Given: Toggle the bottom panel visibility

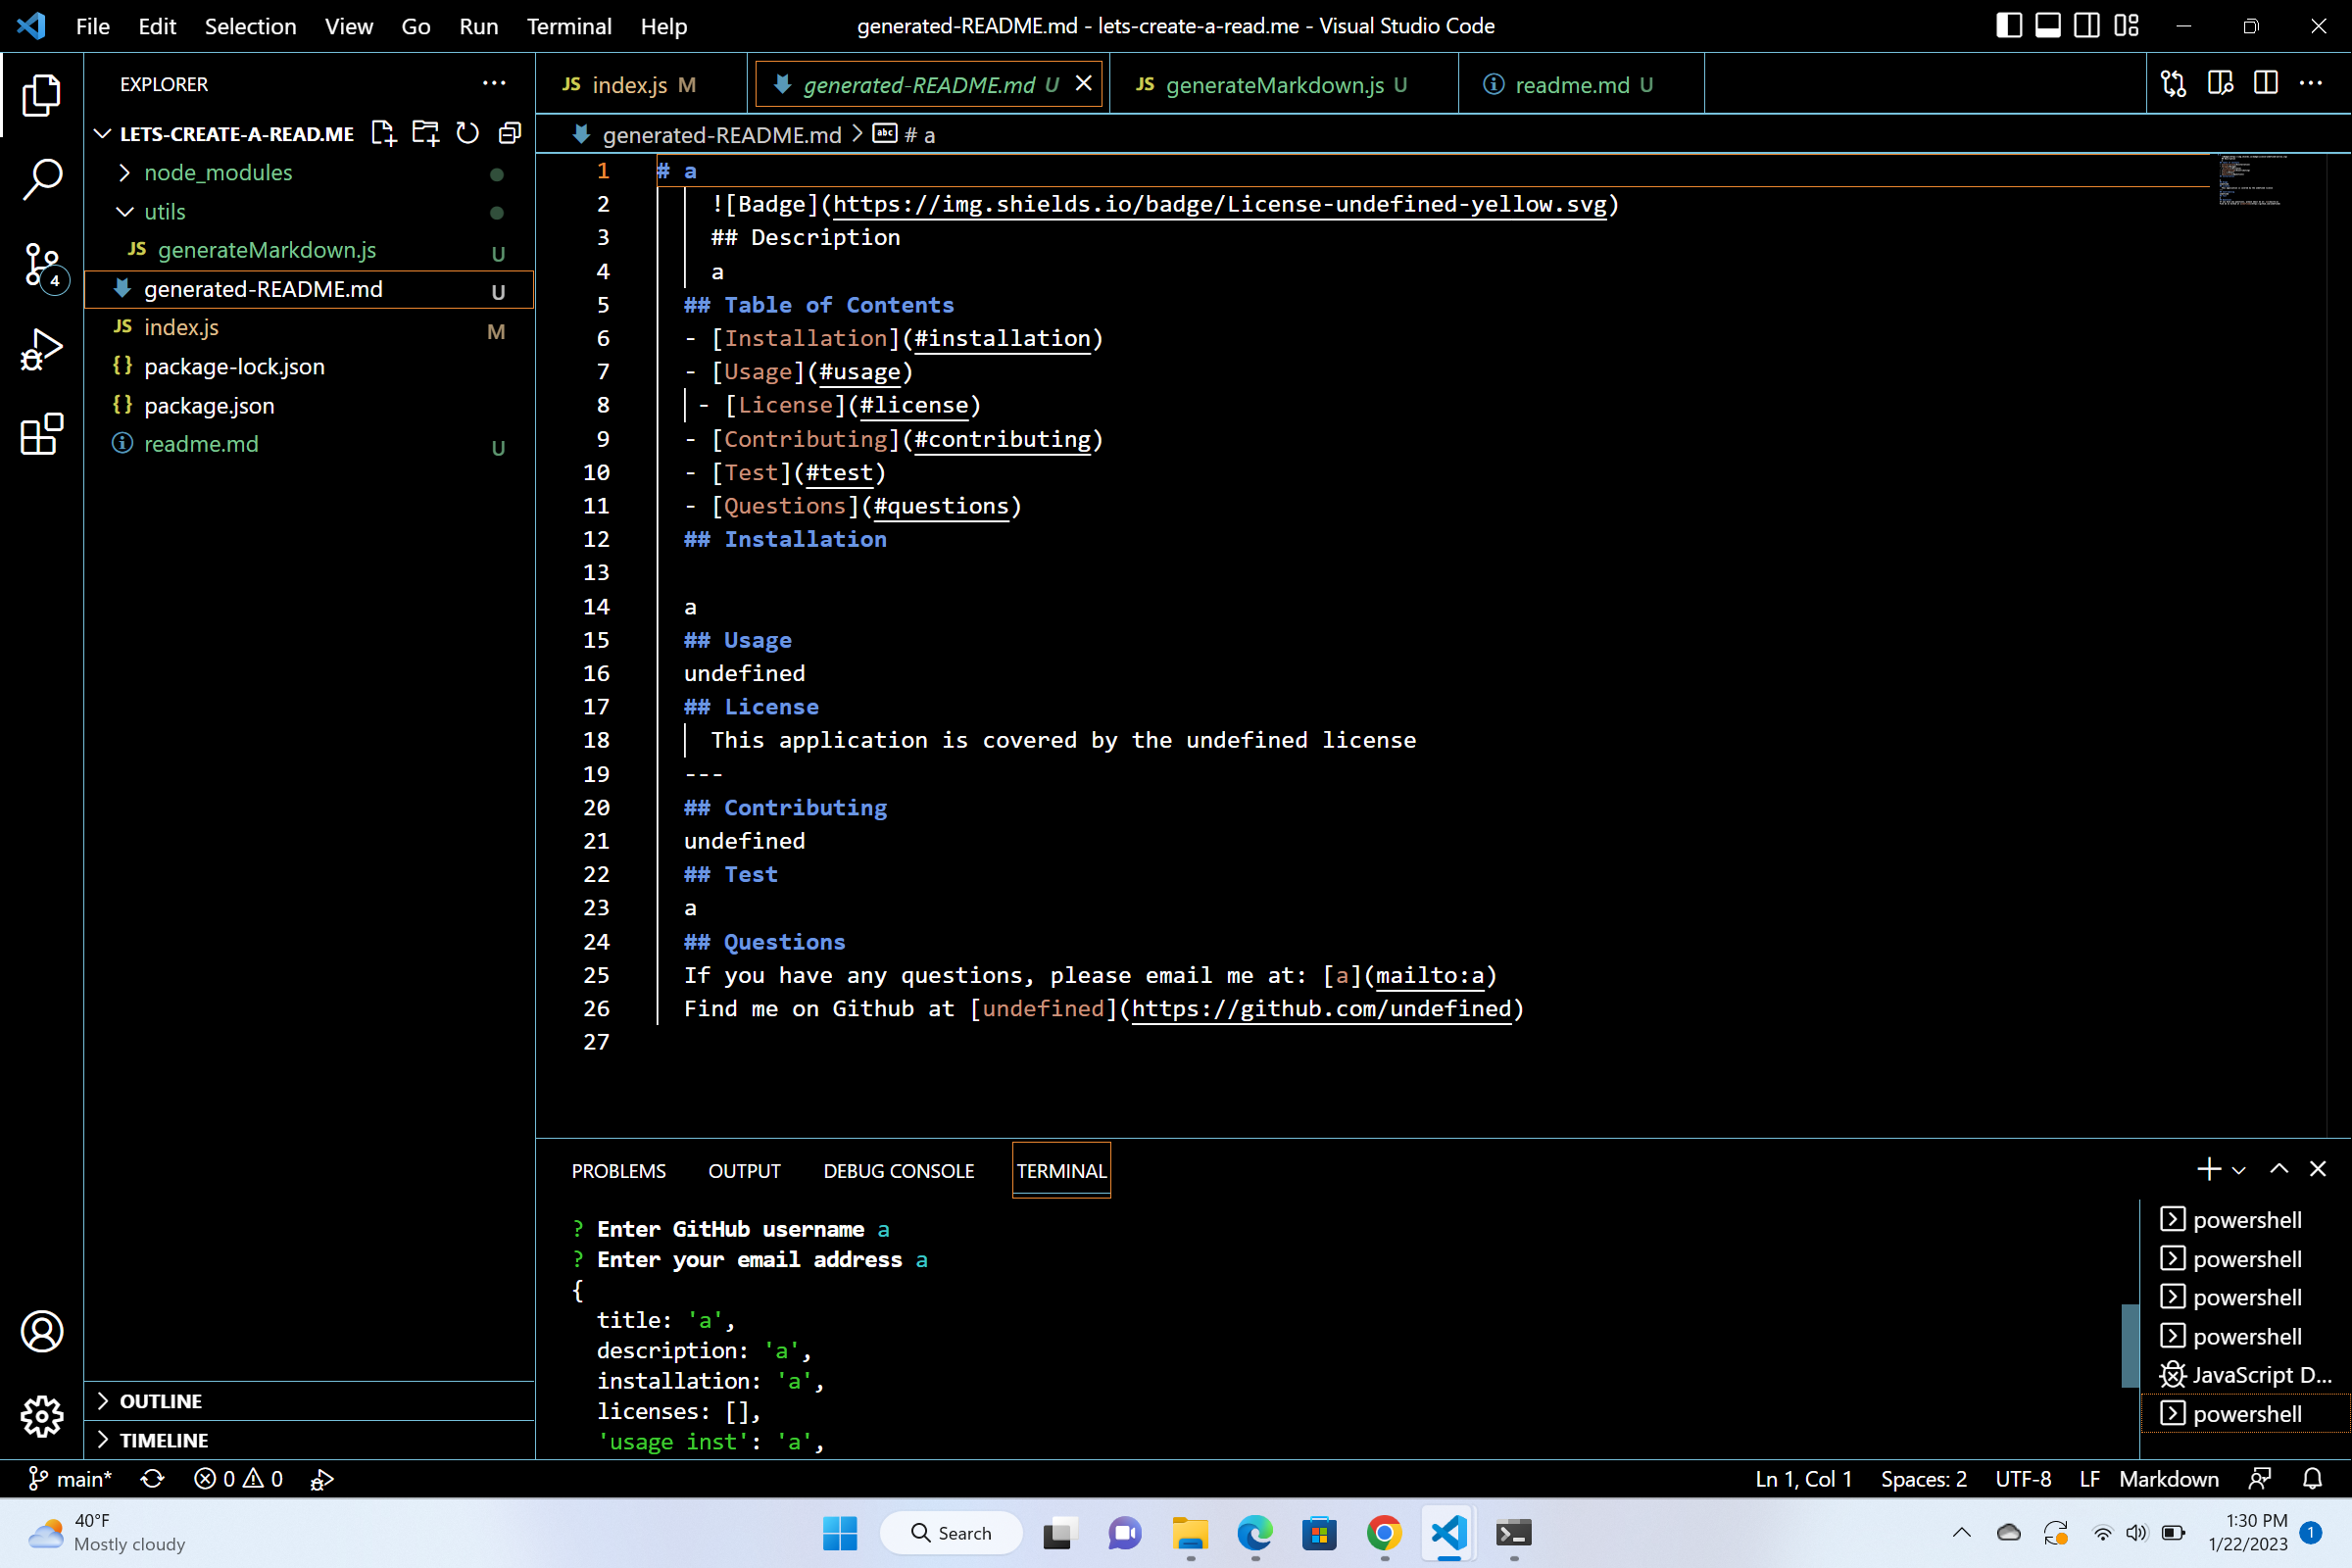Looking at the screenshot, I should tap(2048, 25).
